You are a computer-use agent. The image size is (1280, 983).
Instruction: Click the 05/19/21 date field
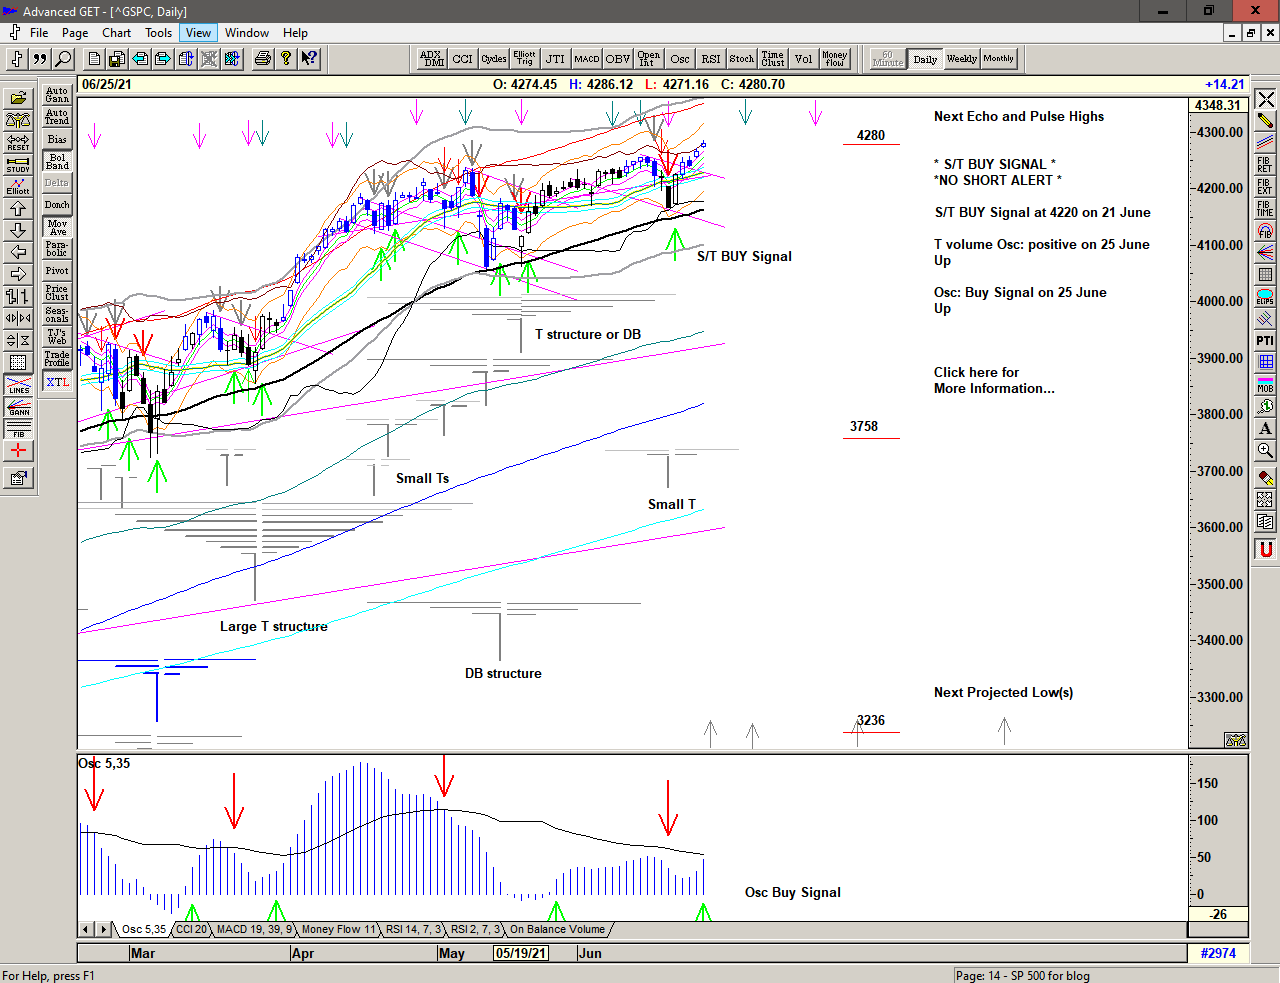pyautogui.click(x=521, y=953)
